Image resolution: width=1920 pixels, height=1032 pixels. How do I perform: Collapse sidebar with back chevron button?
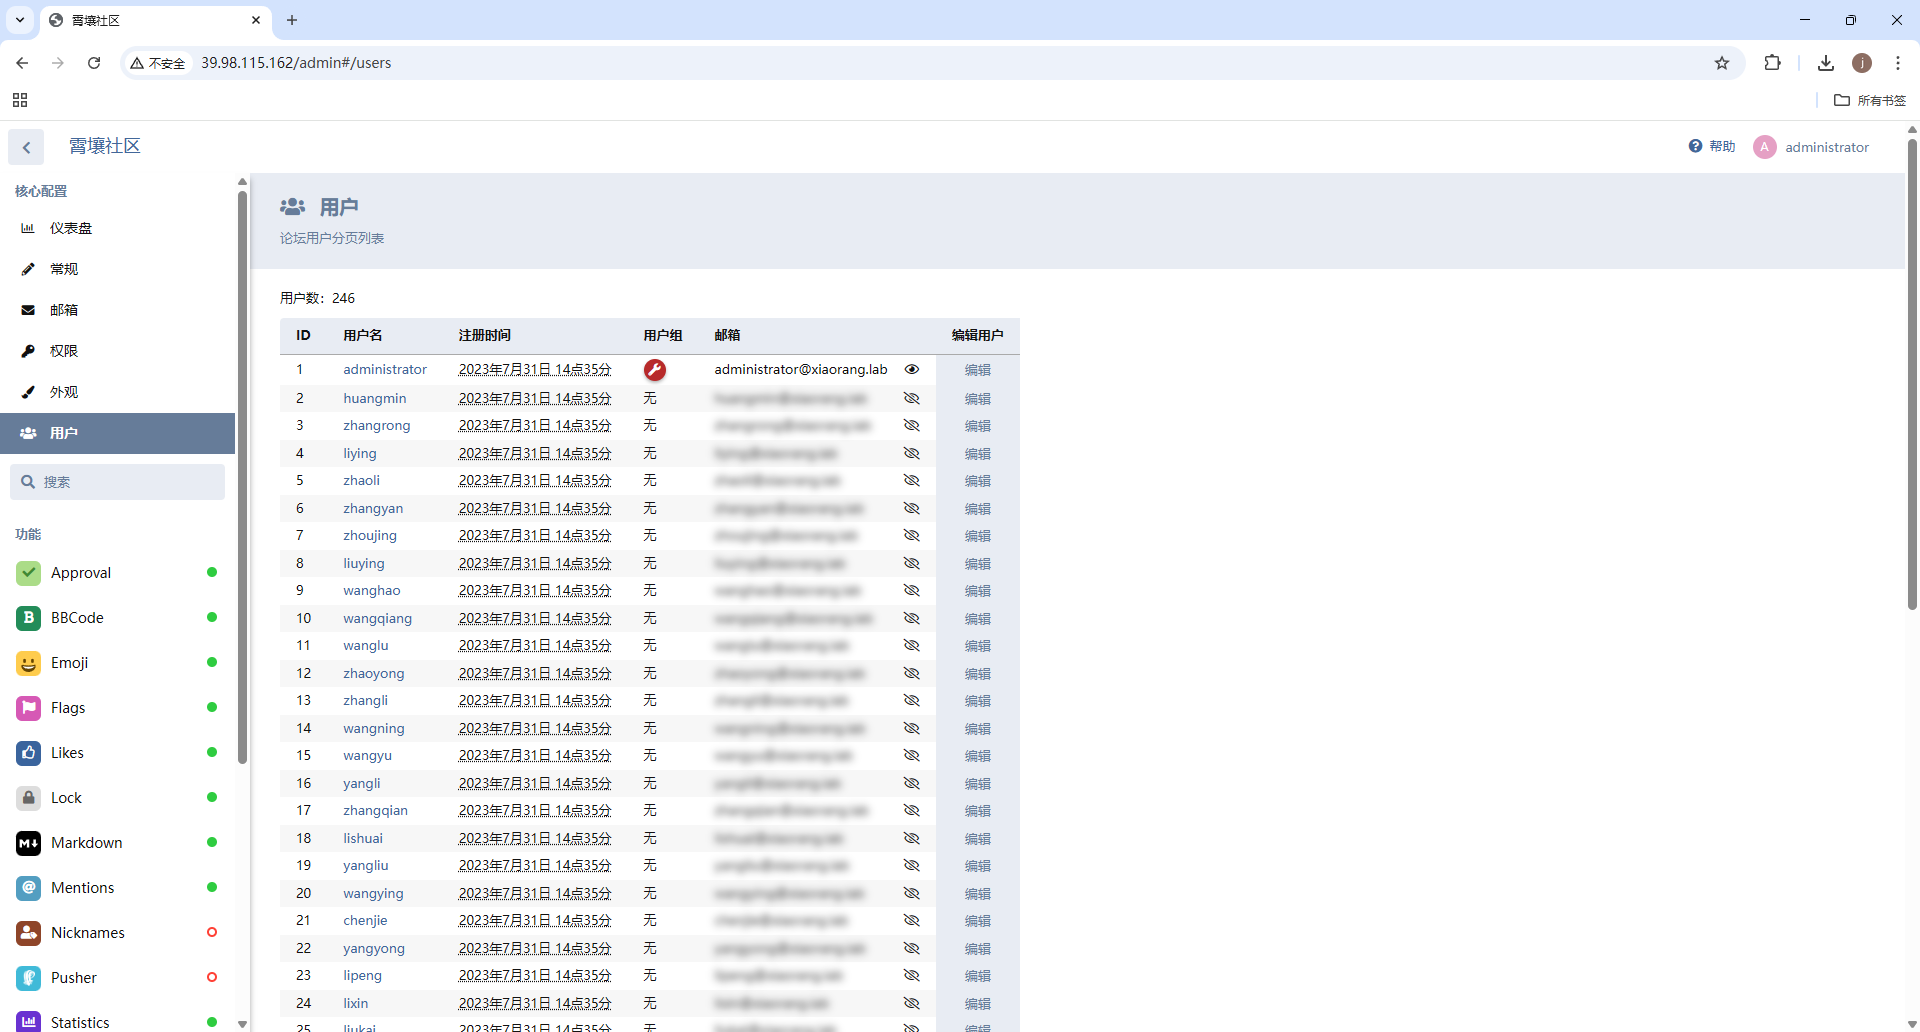[x=26, y=147]
